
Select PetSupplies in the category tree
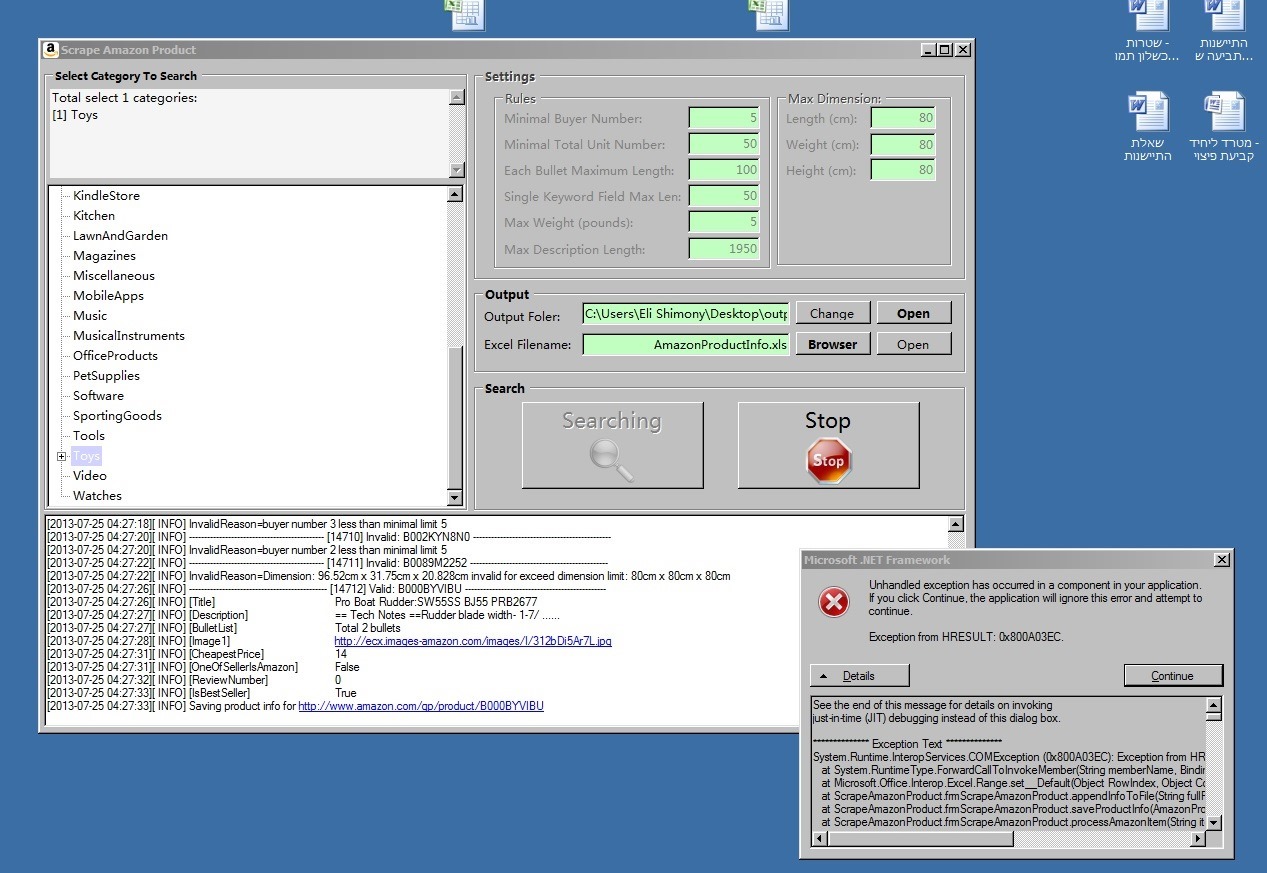(106, 376)
